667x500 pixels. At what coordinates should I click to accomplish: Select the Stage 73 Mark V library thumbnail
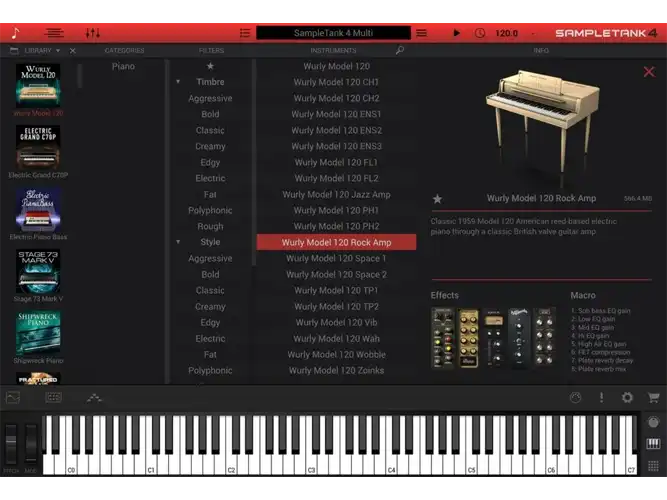(38, 271)
